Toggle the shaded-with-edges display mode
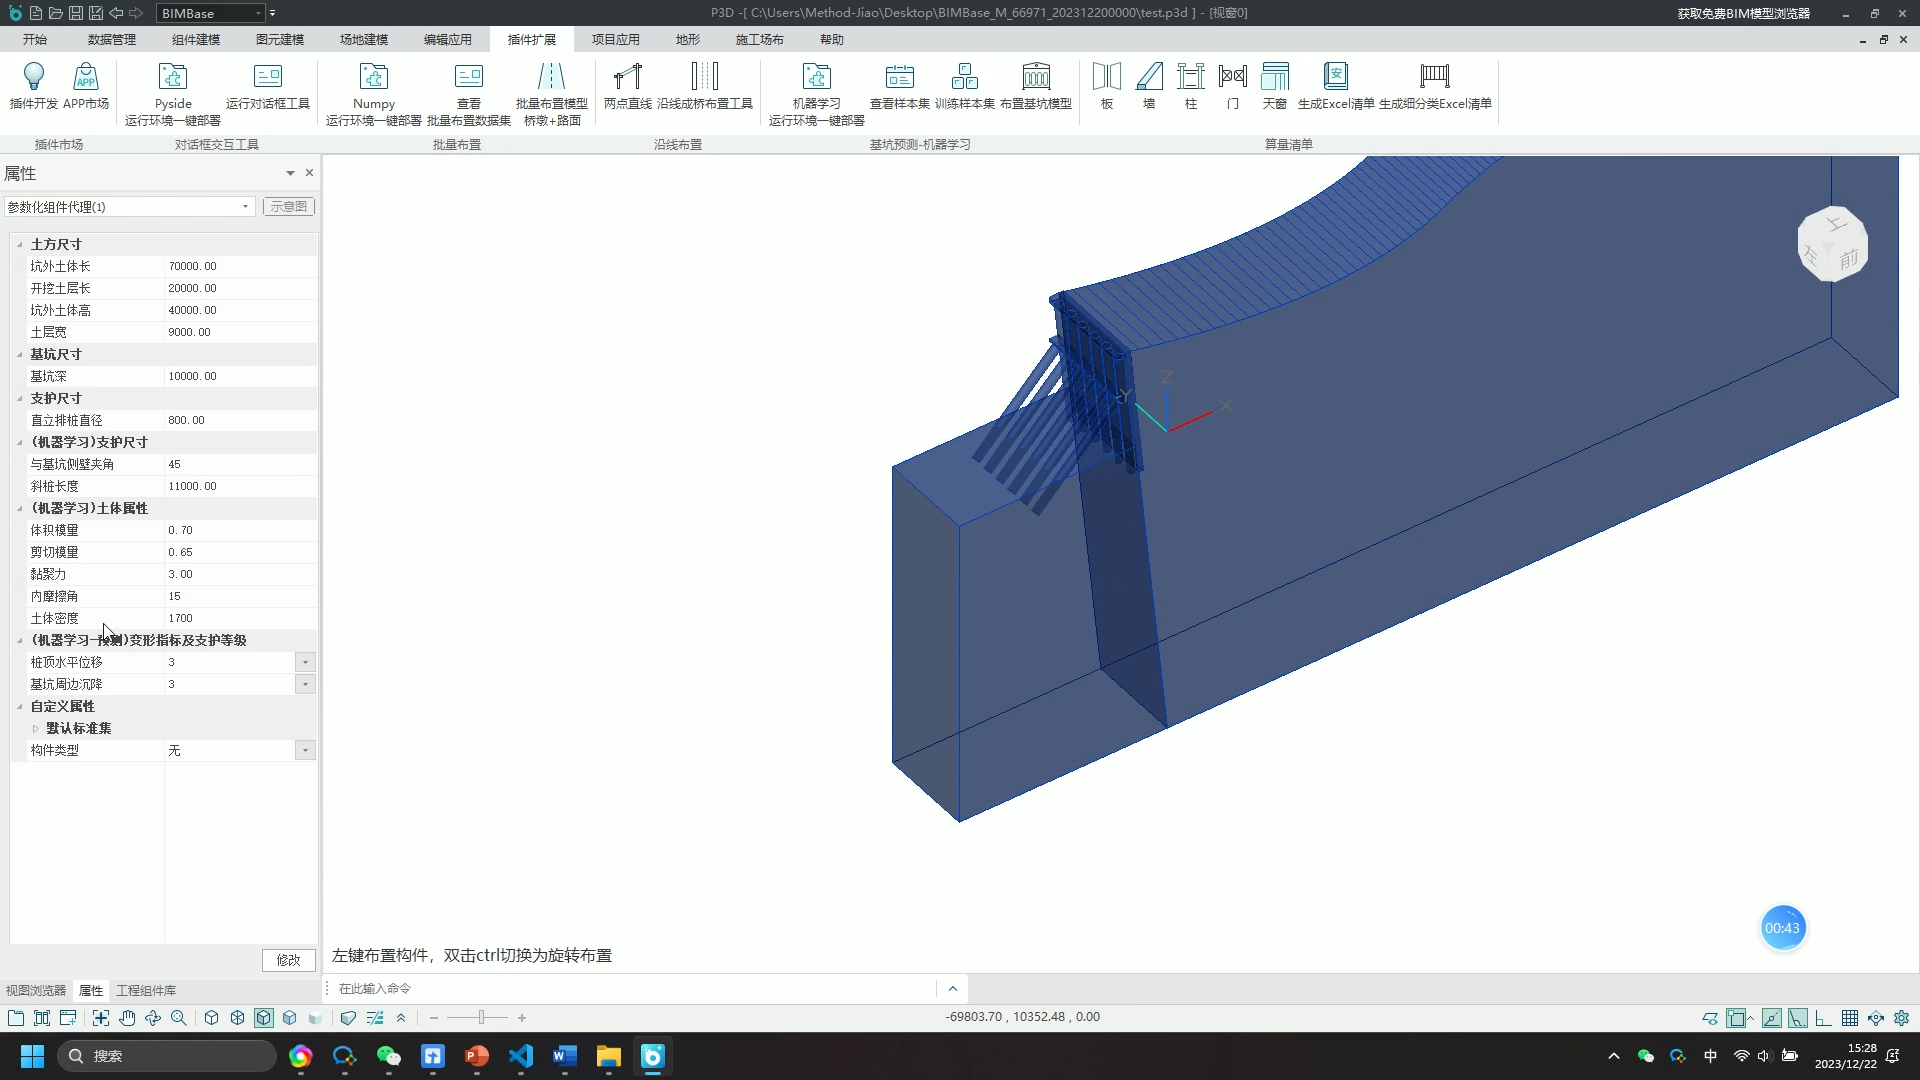Viewport: 1920px width, 1080px height. pyautogui.click(x=264, y=1018)
